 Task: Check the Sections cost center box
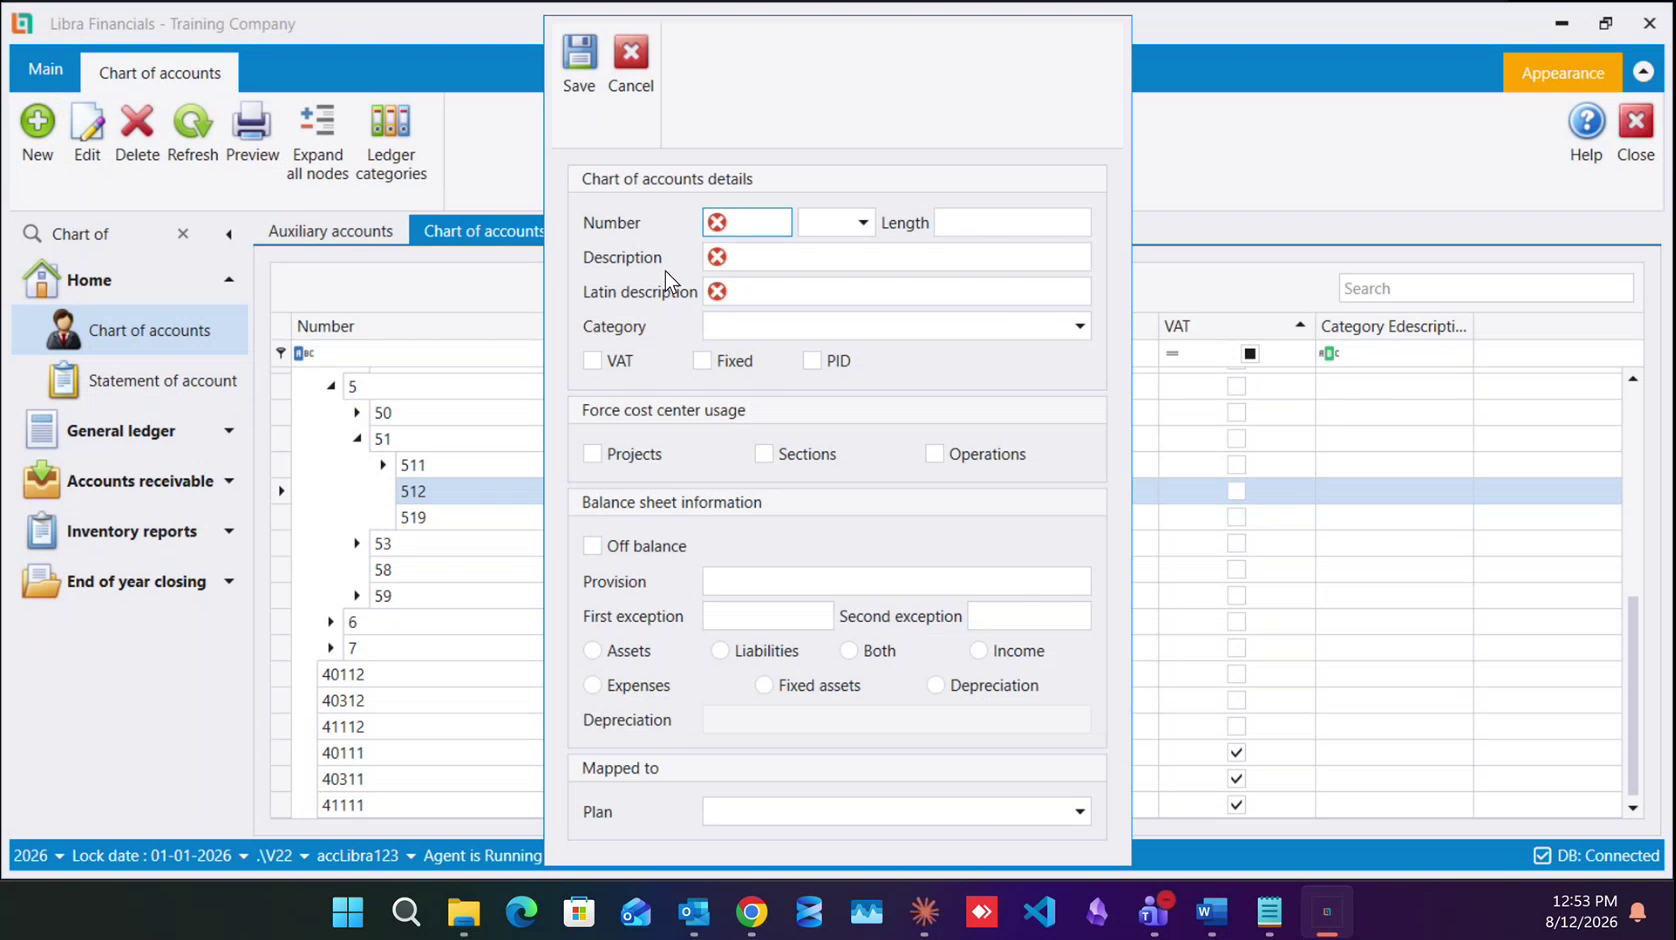click(x=764, y=454)
